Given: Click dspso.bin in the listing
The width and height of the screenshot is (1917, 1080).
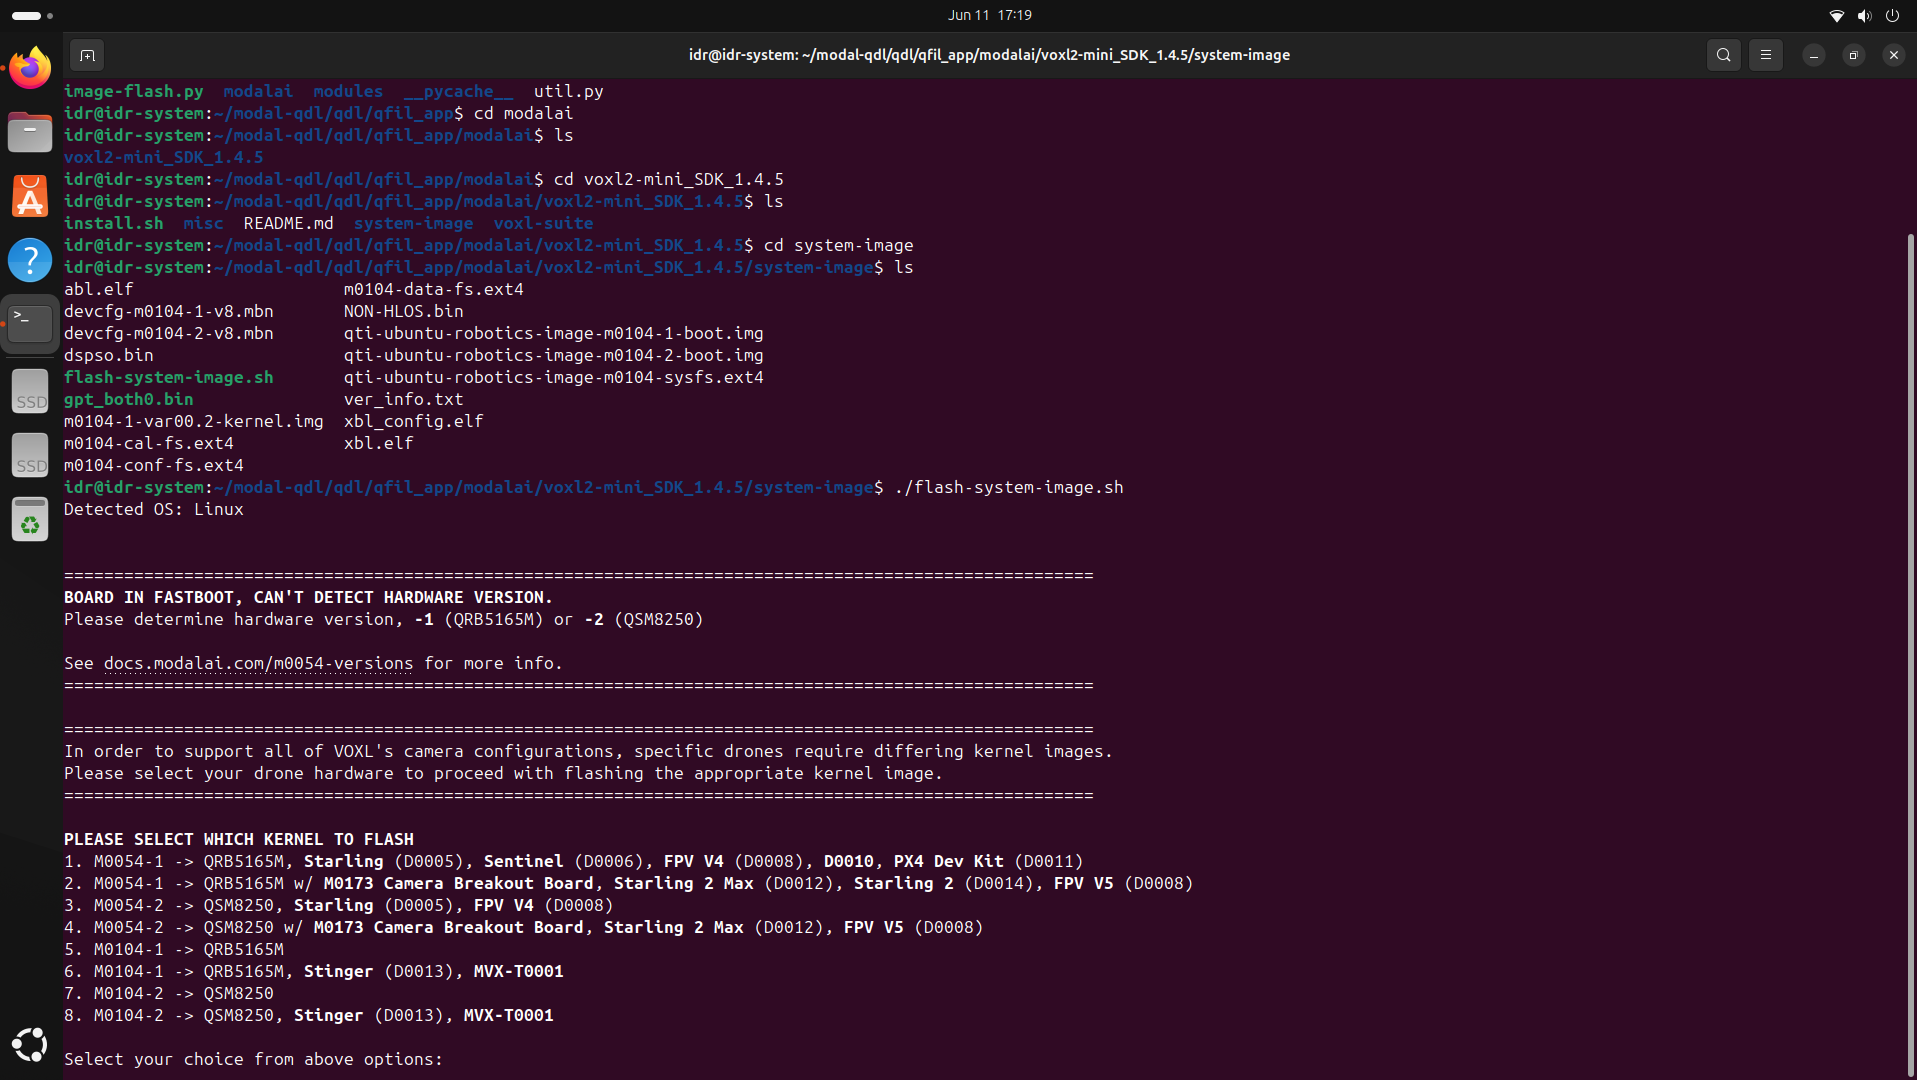Looking at the screenshot, I should coord(108,355).
